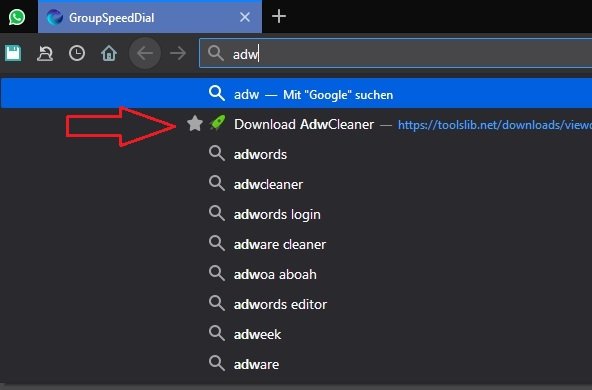The image size is (592, 390).
Task: Click magnifier icon beside 'adware cleaner'
Action: tap(217, 243)
